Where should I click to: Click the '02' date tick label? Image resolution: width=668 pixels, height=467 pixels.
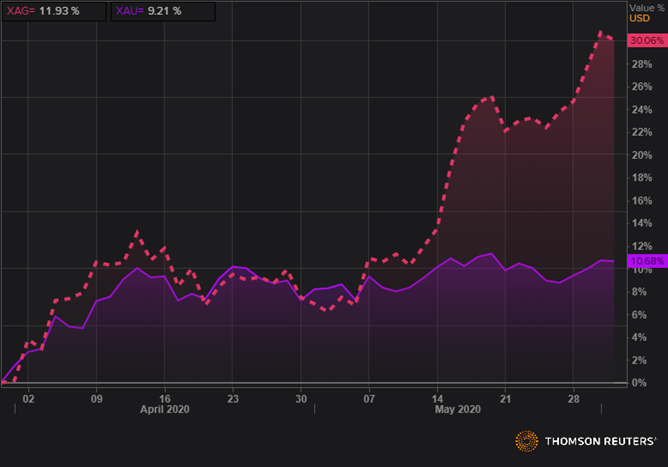(x=28, y=399)
